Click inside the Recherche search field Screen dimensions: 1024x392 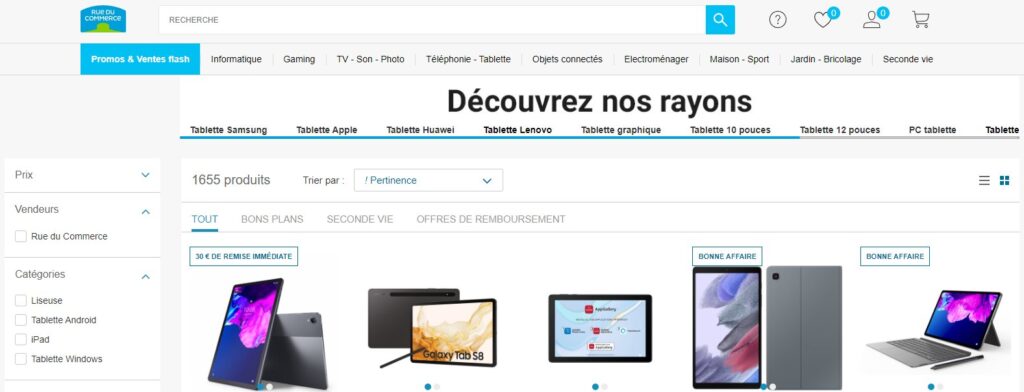tap(432, 20)
